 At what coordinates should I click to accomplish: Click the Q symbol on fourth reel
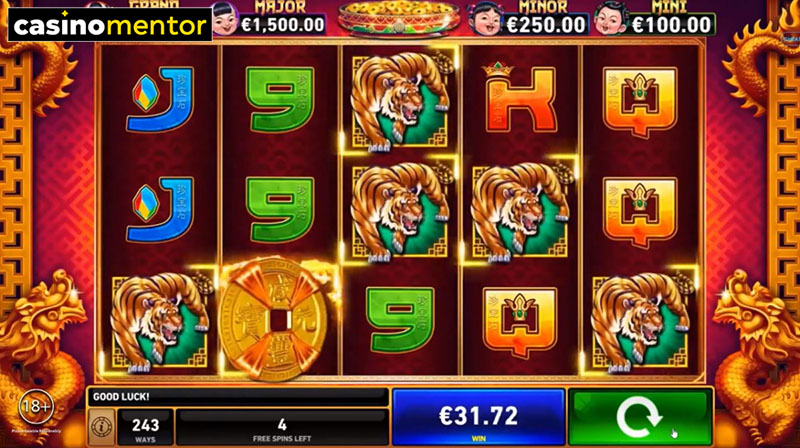click(x=520, y=321)
